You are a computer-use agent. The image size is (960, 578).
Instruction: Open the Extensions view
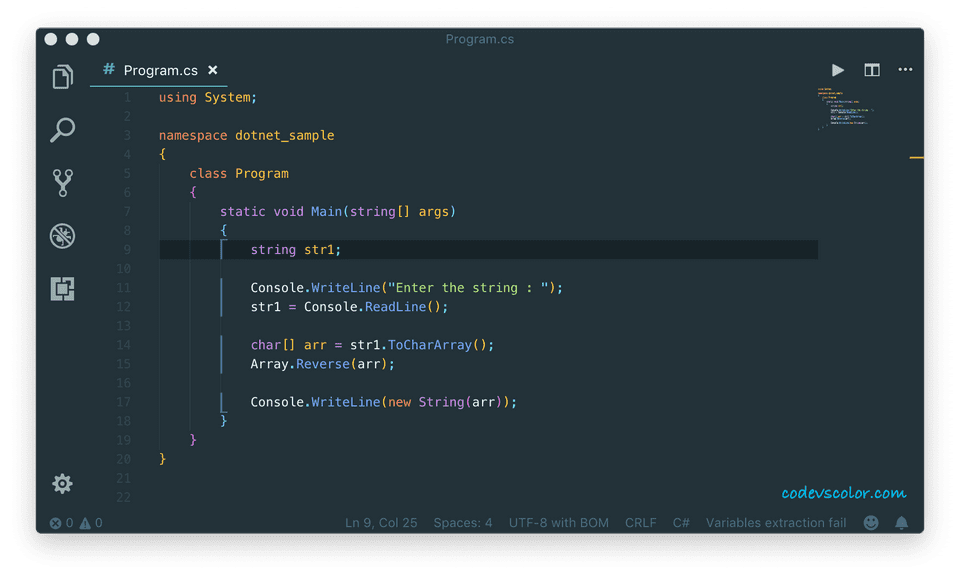[62, 289]
